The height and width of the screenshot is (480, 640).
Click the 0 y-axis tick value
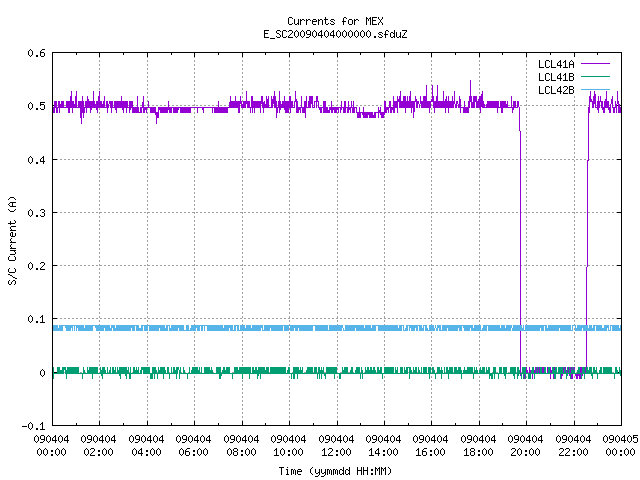(x=42, y=373)
